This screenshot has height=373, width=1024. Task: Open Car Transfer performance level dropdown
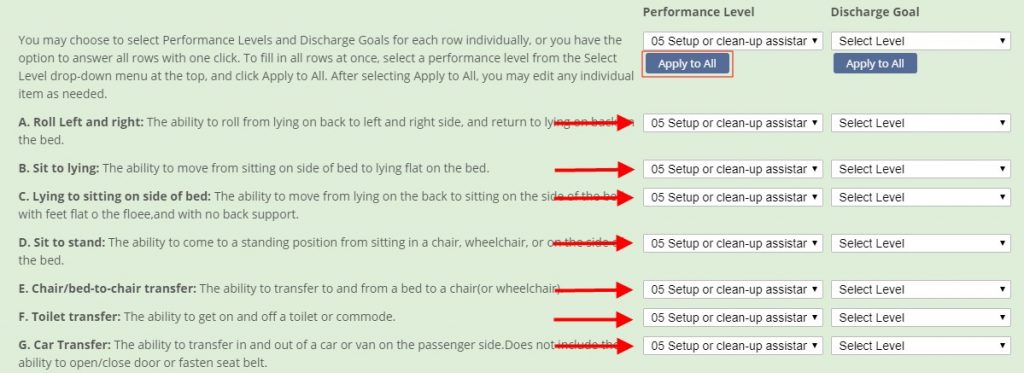pyautogui.click(x=733, y=346)
